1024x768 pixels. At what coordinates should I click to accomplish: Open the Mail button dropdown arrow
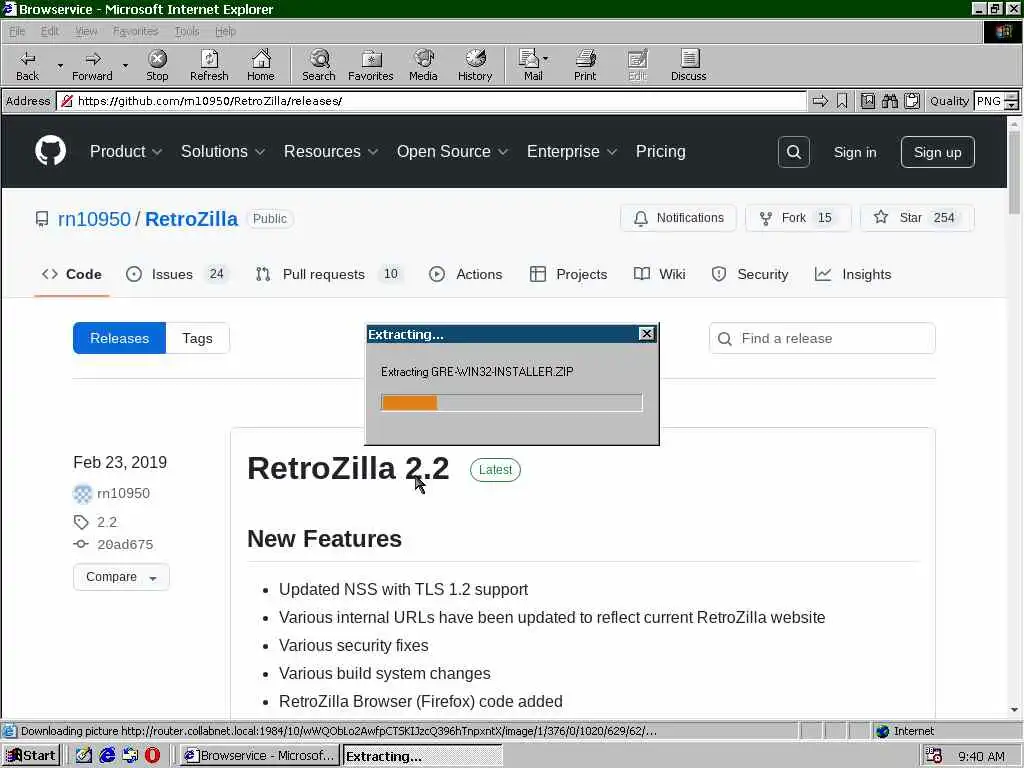click(546, 59)
